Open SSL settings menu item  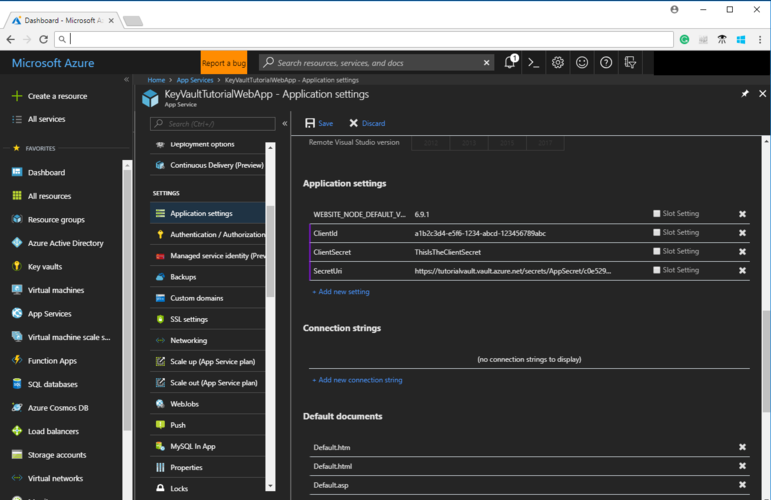pyautogui.click(x=208, y=319)
